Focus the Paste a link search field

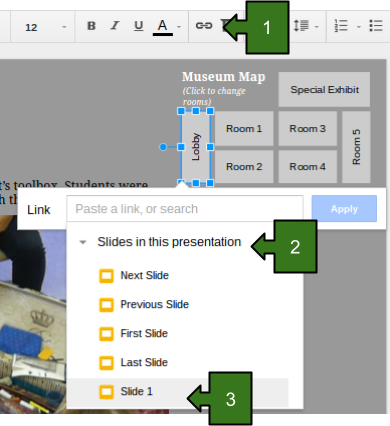click(185, 209)
